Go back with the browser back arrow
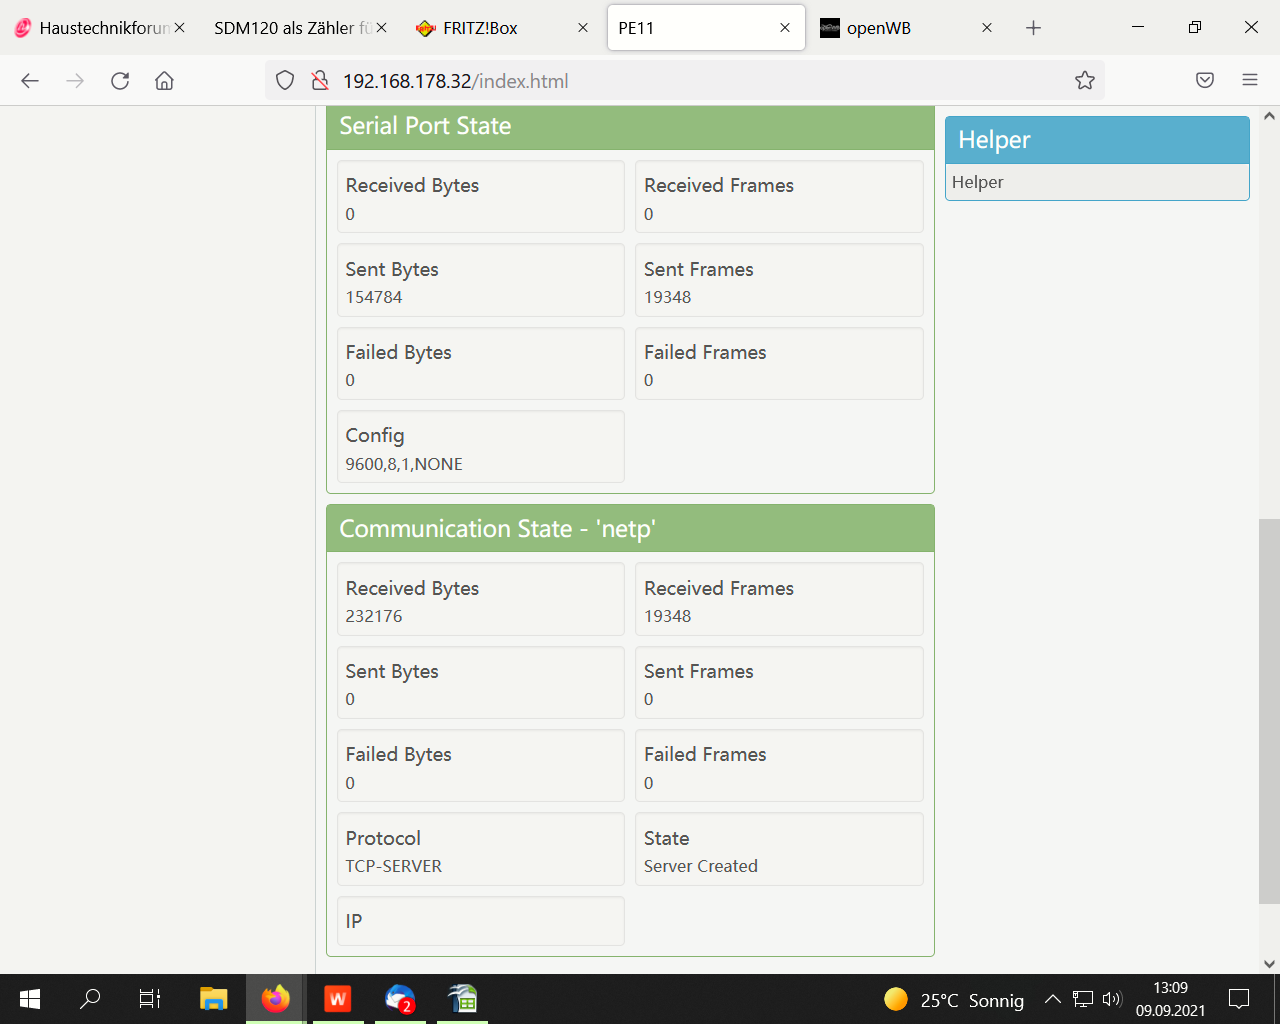 click(x=30, y=81)
